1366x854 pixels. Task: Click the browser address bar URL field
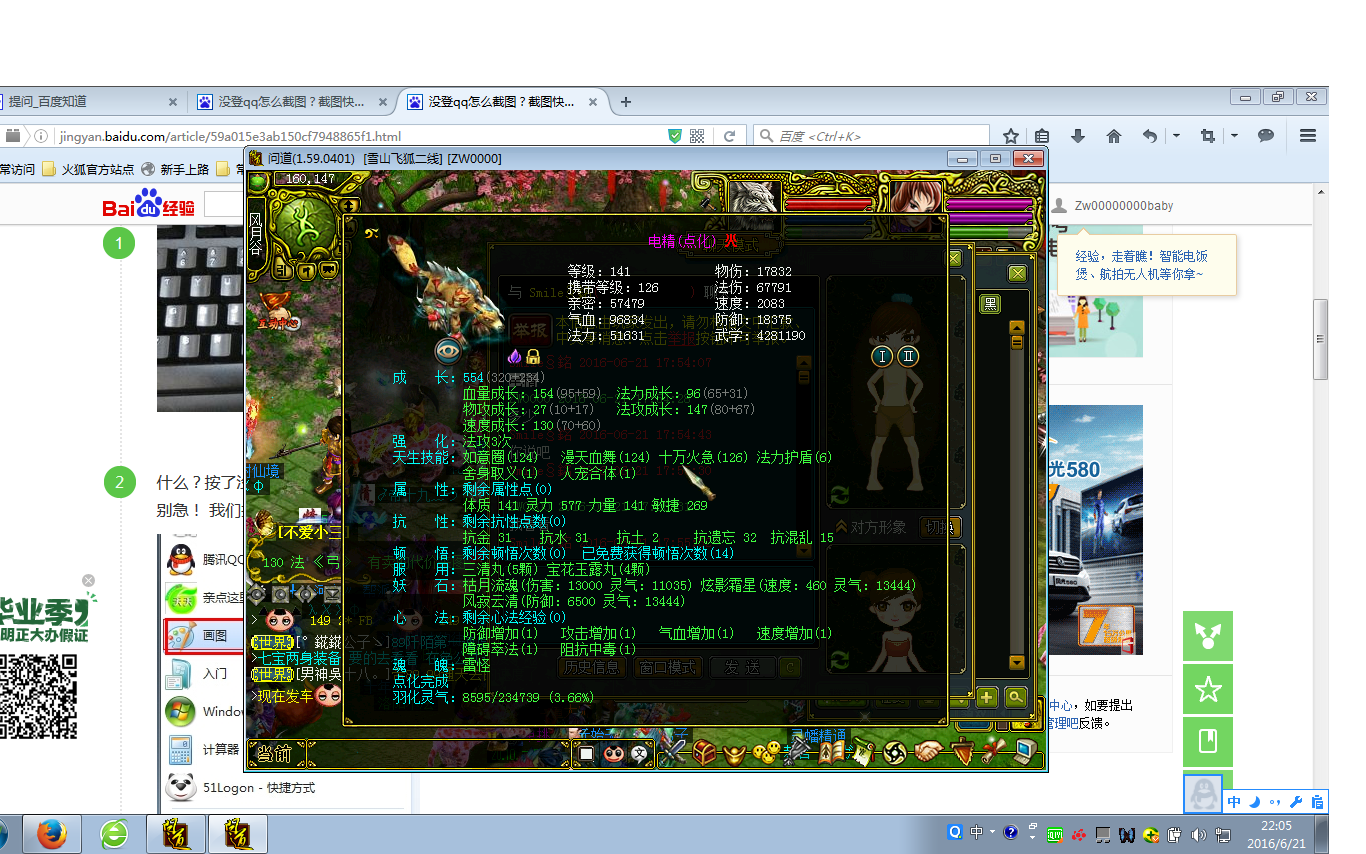350,136
